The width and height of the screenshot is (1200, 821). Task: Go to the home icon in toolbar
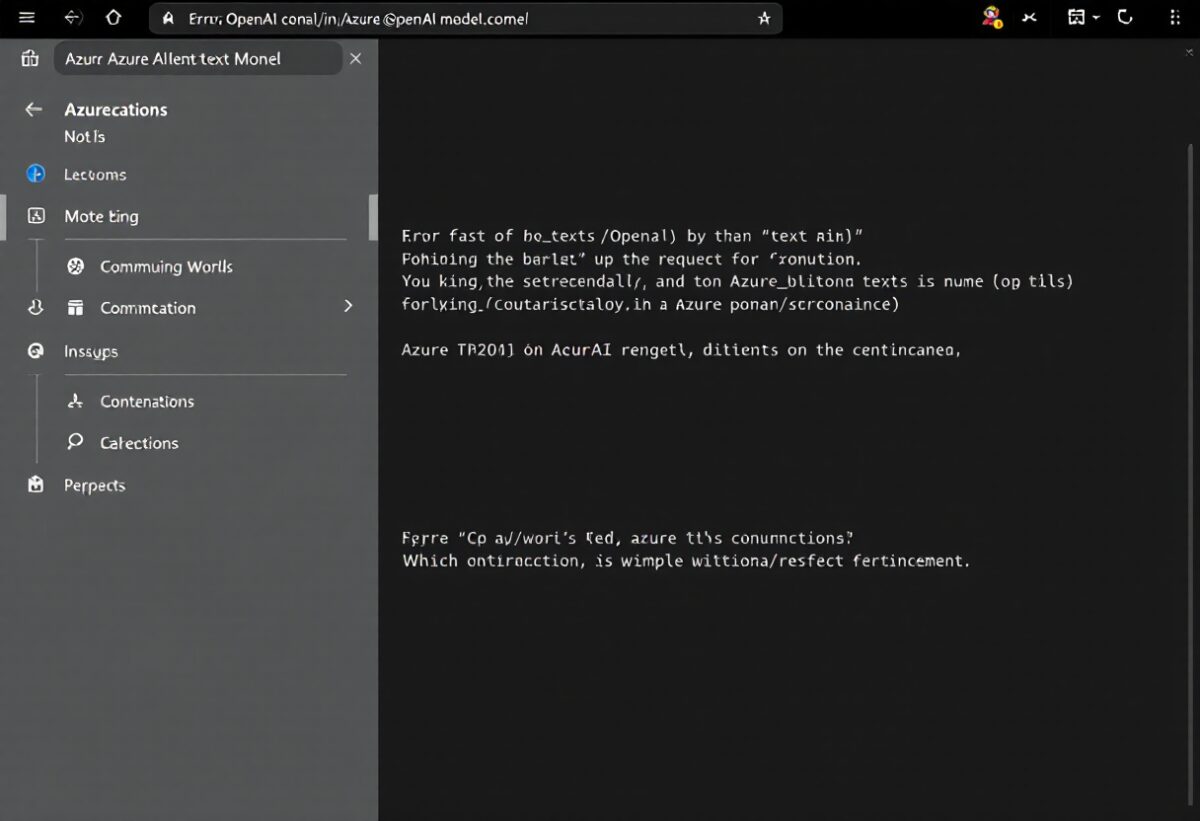pos(113,18)
